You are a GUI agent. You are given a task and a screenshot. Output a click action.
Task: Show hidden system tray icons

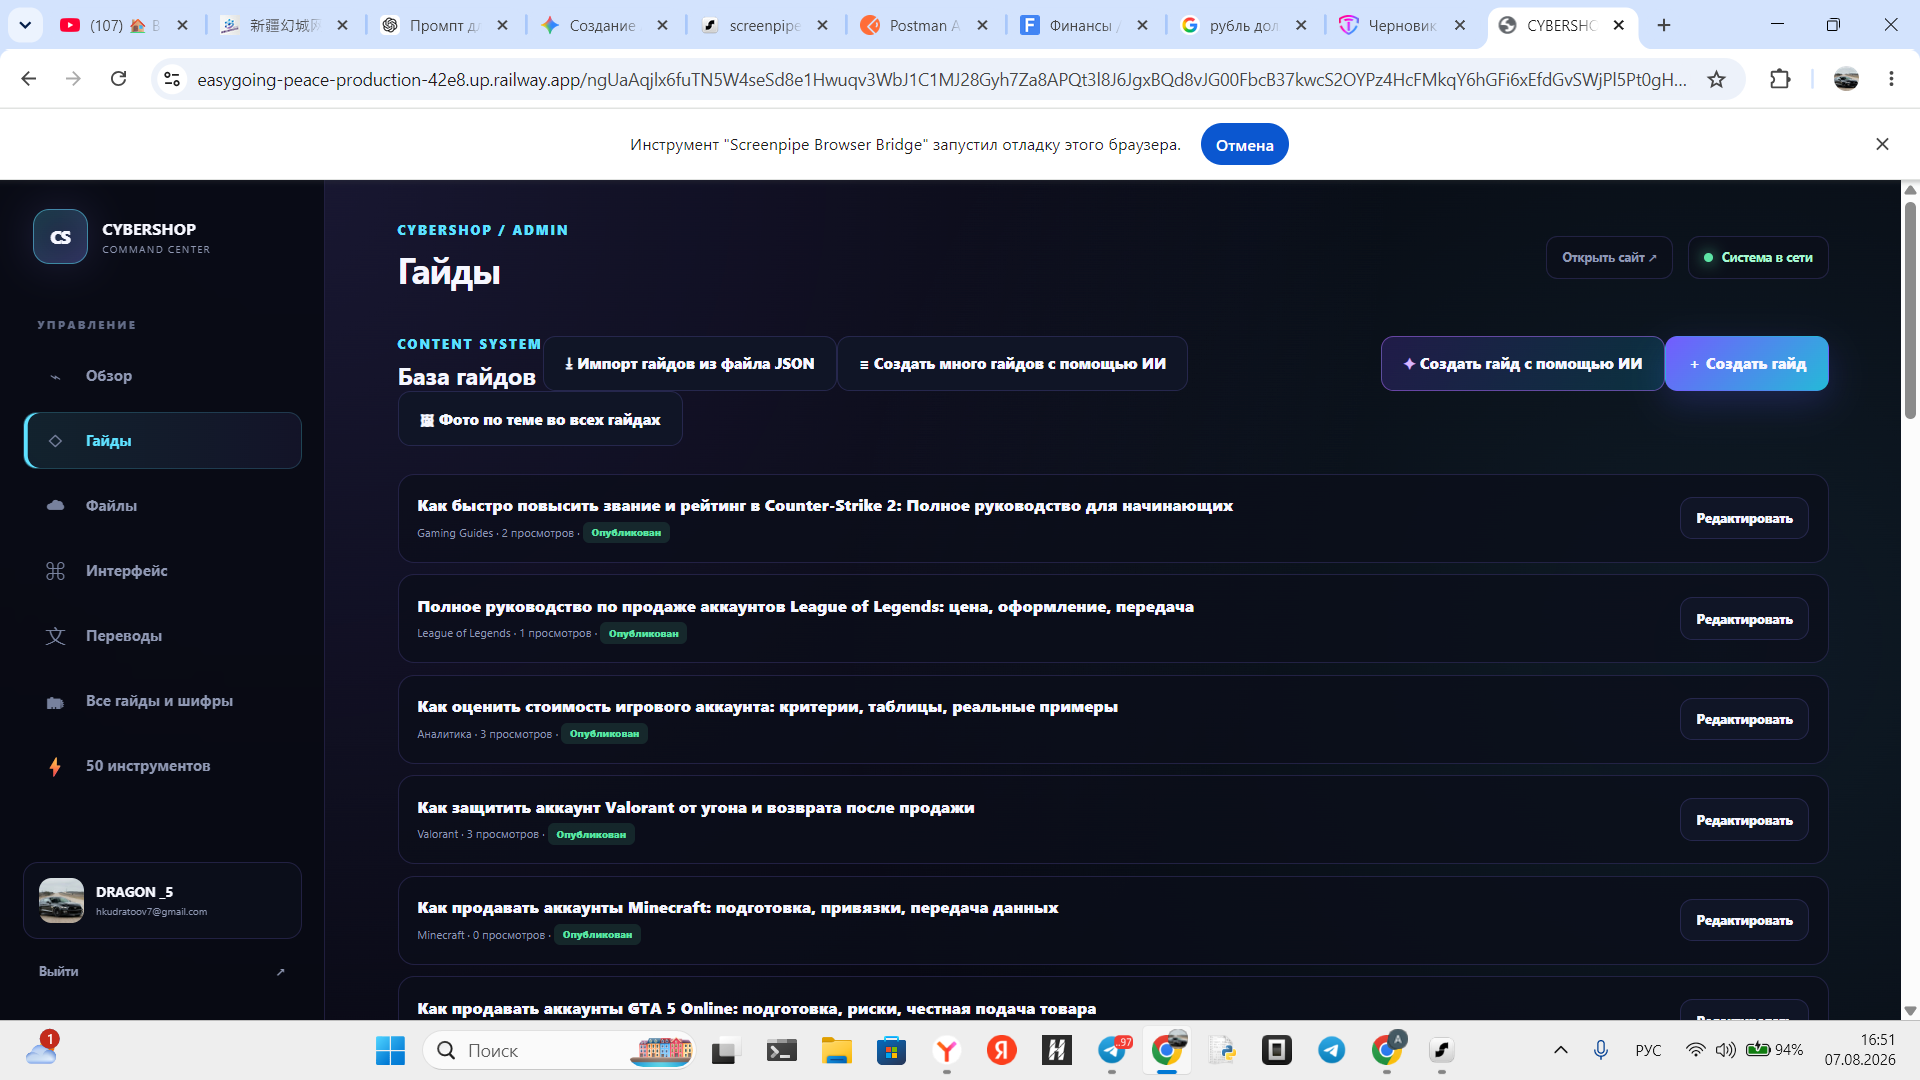pyautogui.click(x=1560, y=1050)
